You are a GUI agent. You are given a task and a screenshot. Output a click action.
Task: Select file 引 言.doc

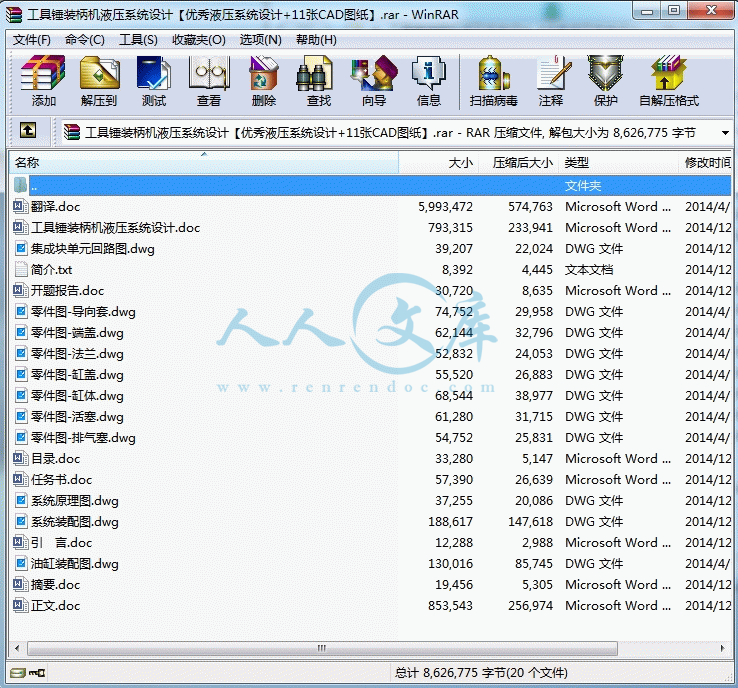click(x=61, y=543)
